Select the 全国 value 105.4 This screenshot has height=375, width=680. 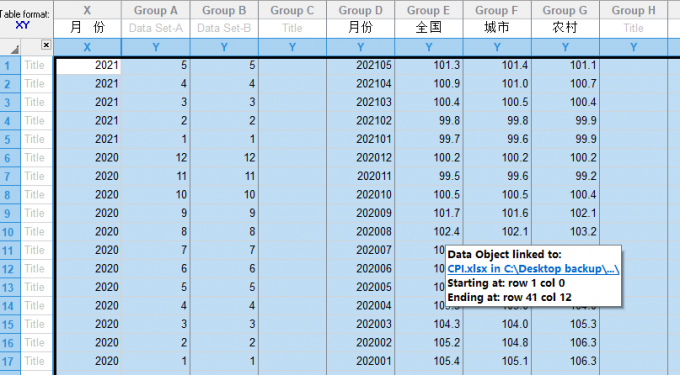click(x=428, y=361)
